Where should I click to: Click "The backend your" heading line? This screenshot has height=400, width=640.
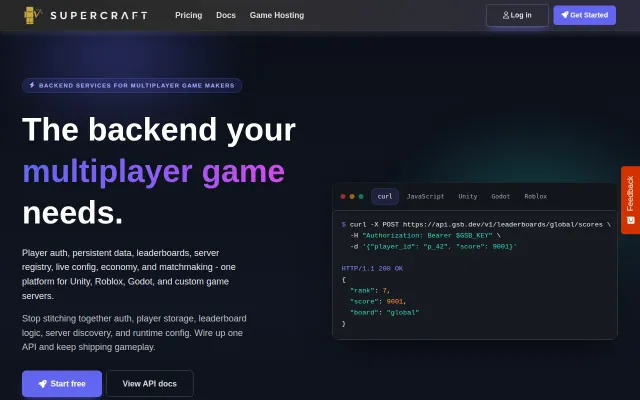tap(159, 130)
